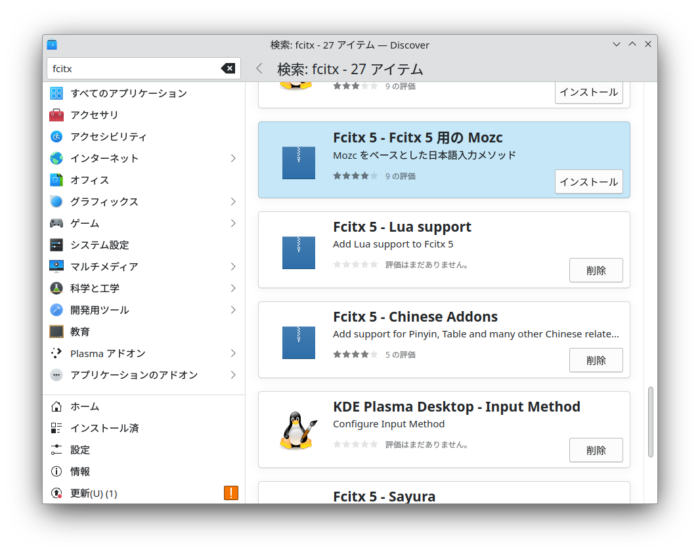Click the Fcitx 5 Mozc package icon

298,162
